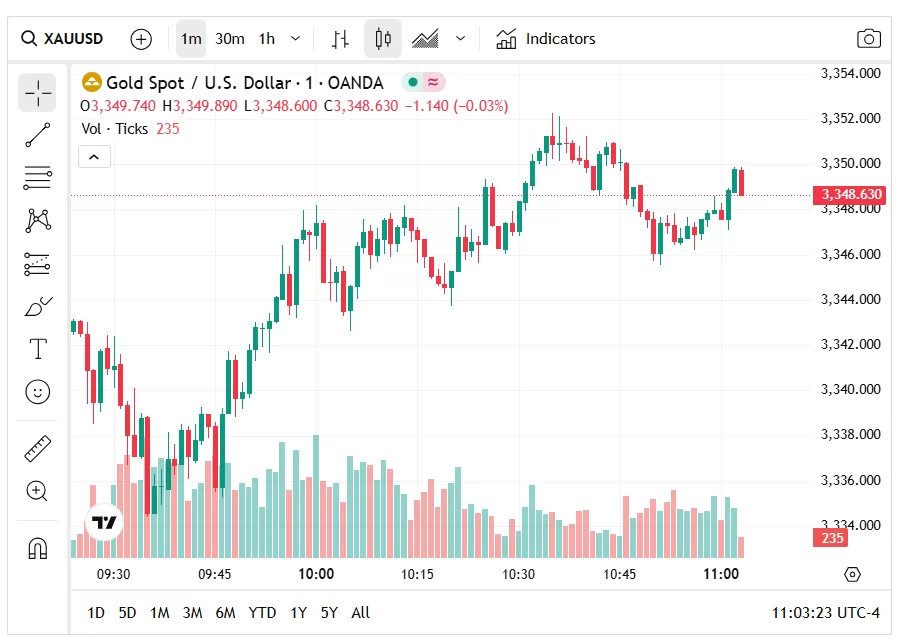
Task: Select the 30m timeframe
Action: [x=229, y=39]
